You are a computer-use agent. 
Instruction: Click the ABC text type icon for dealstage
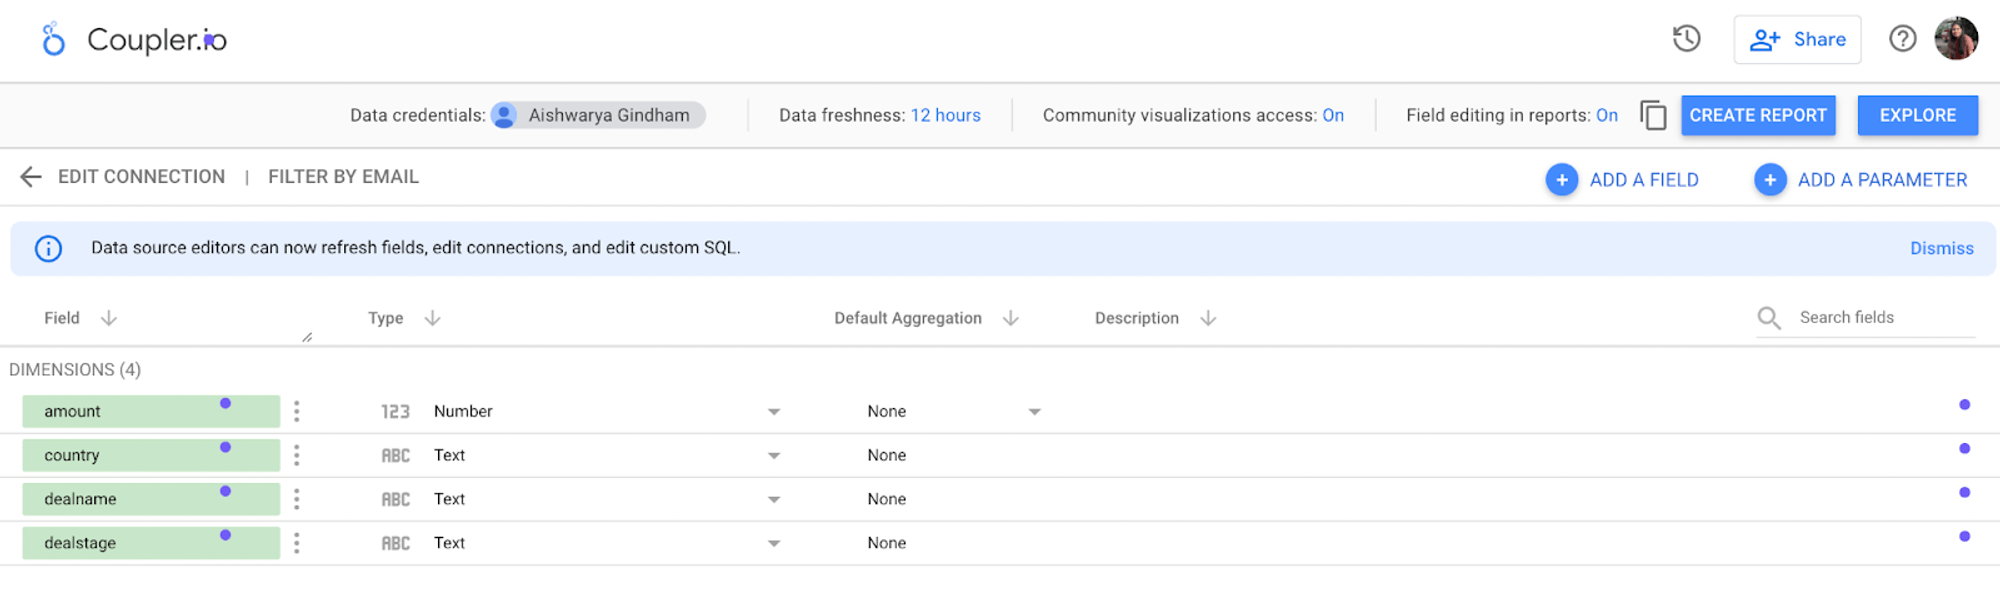(395, 543)
